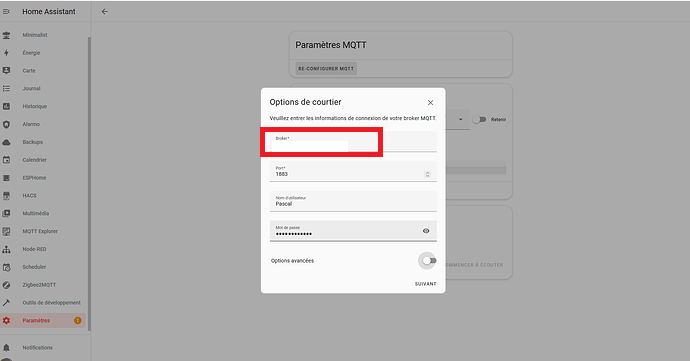Image resolution: width=690 pixels, height=361 pixels.
Task: Open the Alarmo shield icon
Action: tap(6, 124)
